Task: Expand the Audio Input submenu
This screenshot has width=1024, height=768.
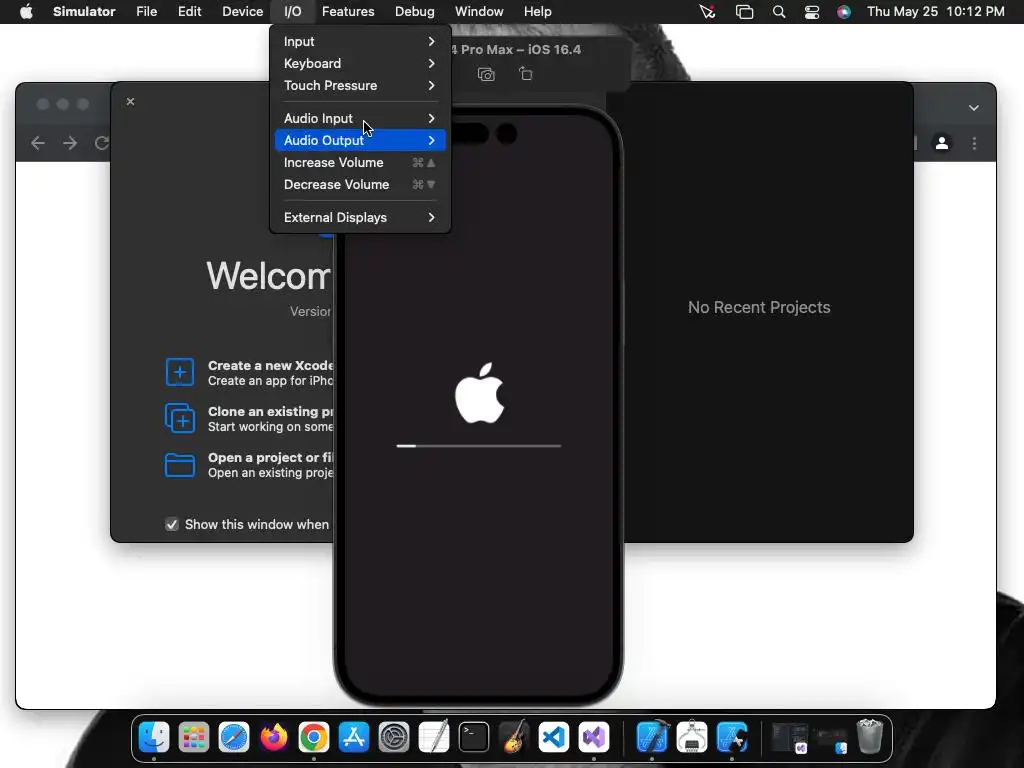Action: [360, 118]
